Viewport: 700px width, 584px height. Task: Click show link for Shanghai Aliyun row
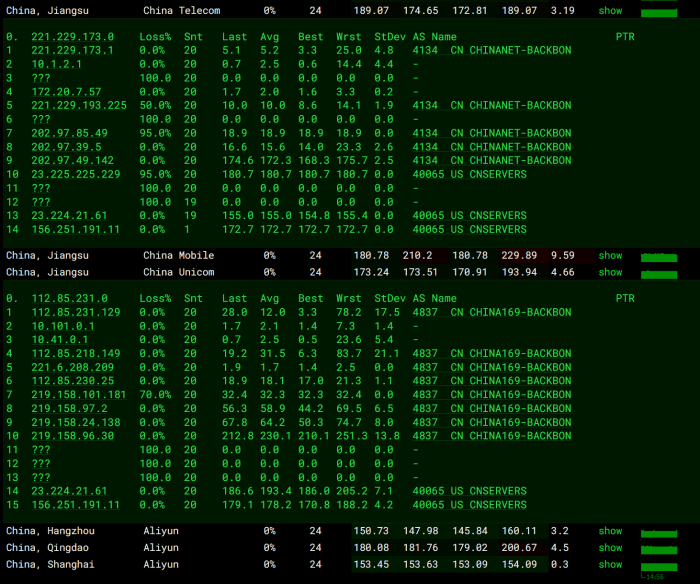(x=610, y=564)
